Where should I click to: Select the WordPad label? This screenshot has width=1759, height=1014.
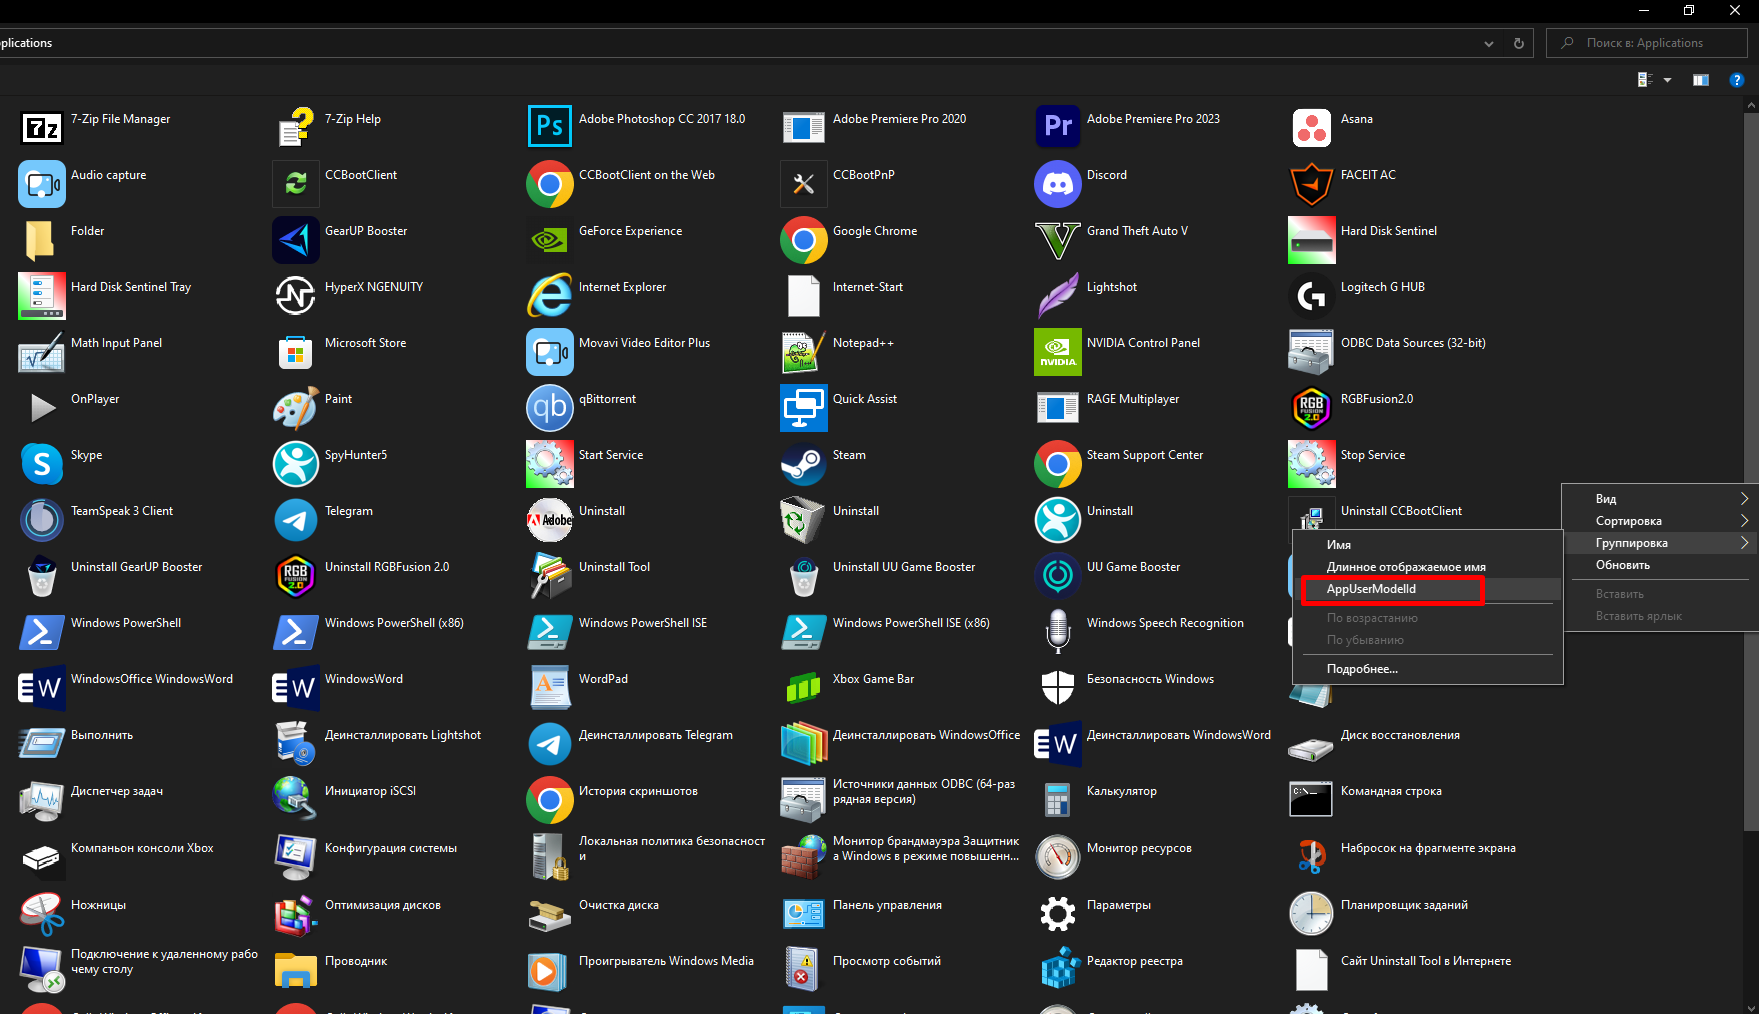pos(603,679)
